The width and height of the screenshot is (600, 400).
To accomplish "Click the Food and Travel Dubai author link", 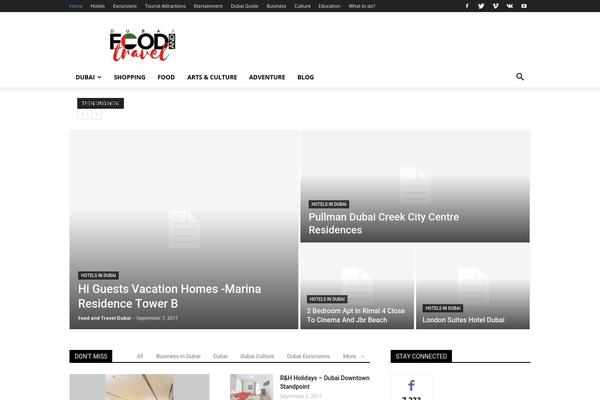I will click(x=104, y=318).
